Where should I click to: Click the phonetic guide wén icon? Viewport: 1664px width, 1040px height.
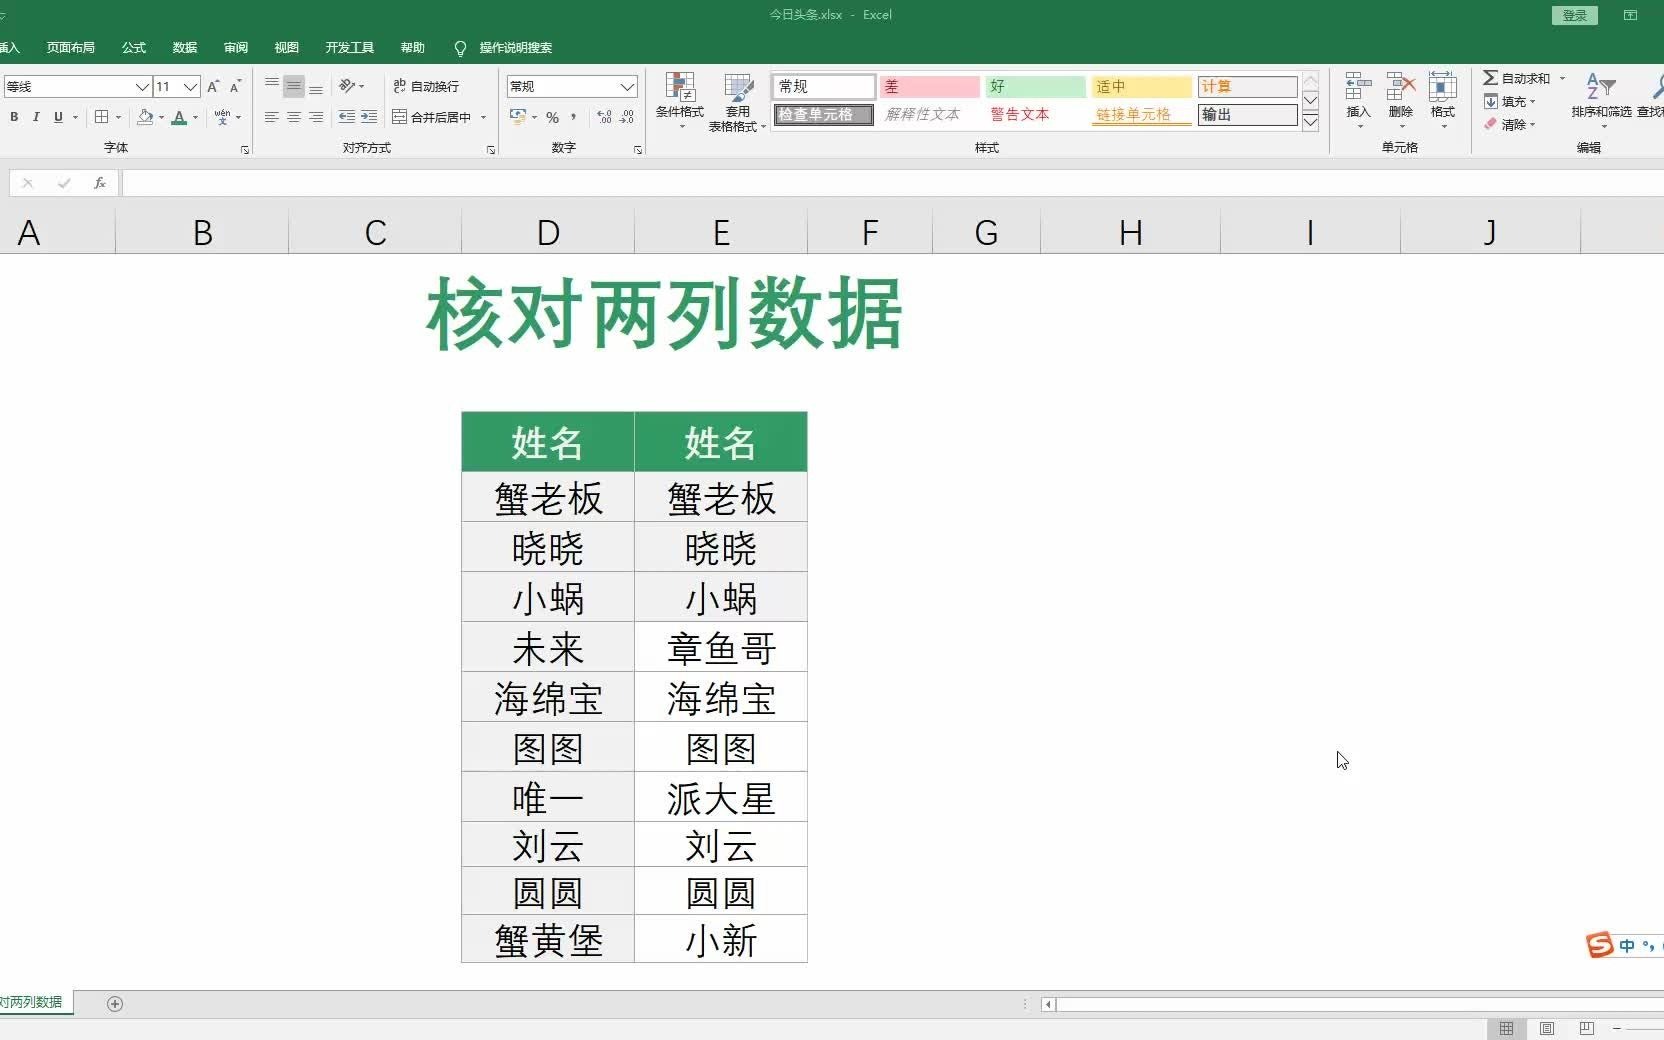click(x=222, y=117)
